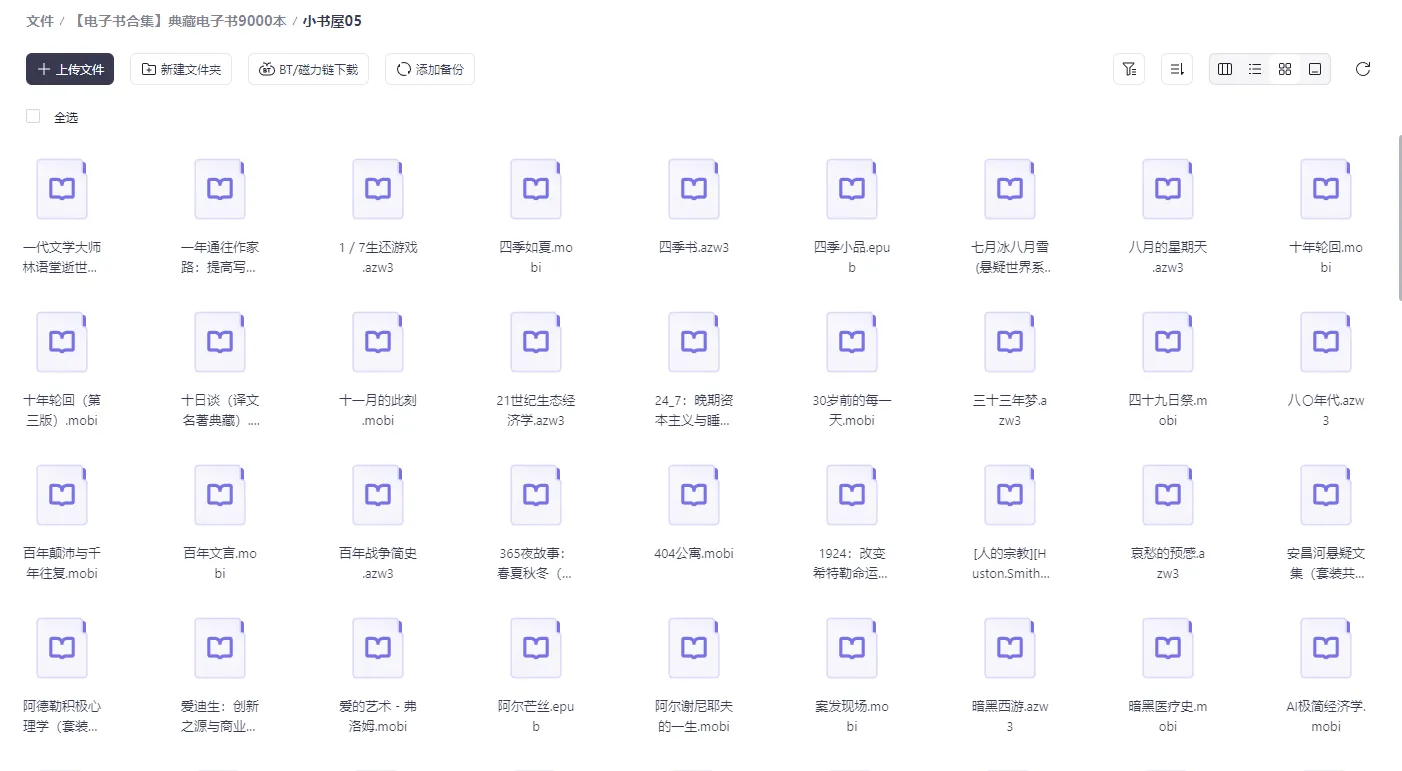Tick the 全选 select-all checkbox
The height and width of the screenshot is (771, 1402).
pyautogui.click(x=33, y=116)
